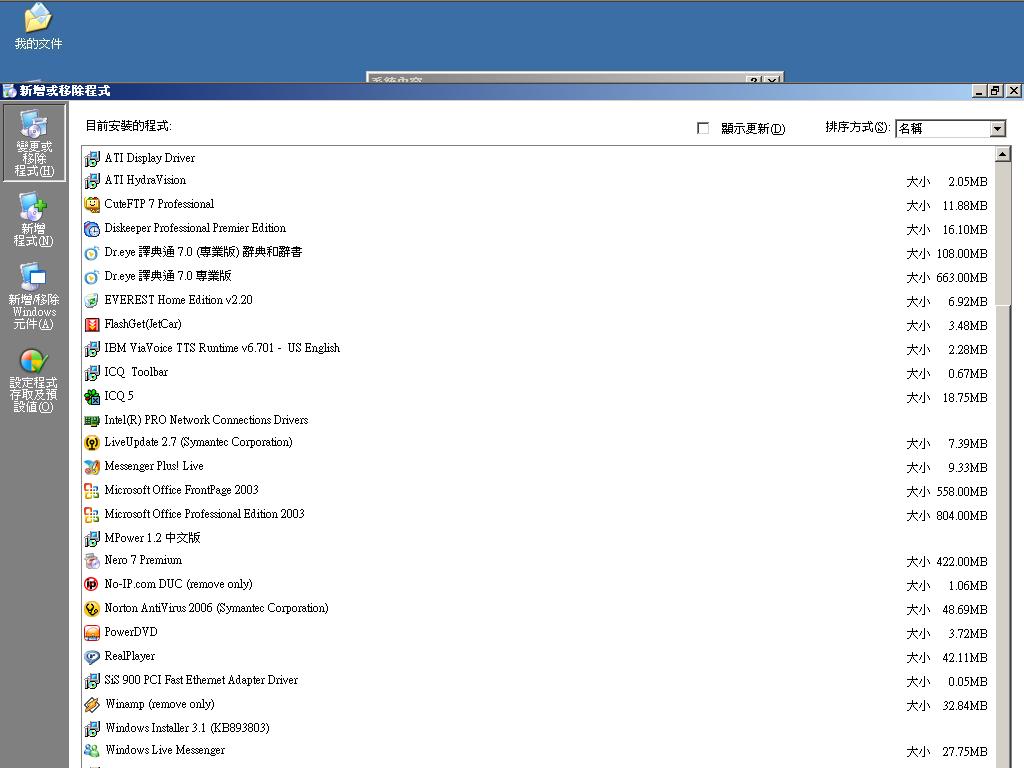Open the 新增程式 sidebar option
The image size is (1024, 768).
(33, 219)
